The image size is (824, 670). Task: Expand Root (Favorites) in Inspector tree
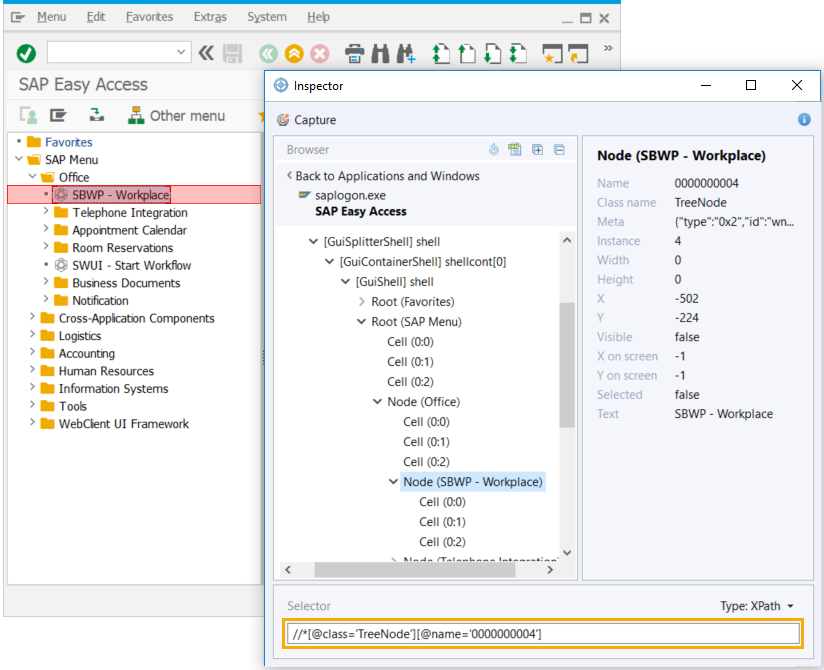click(362, 302)
